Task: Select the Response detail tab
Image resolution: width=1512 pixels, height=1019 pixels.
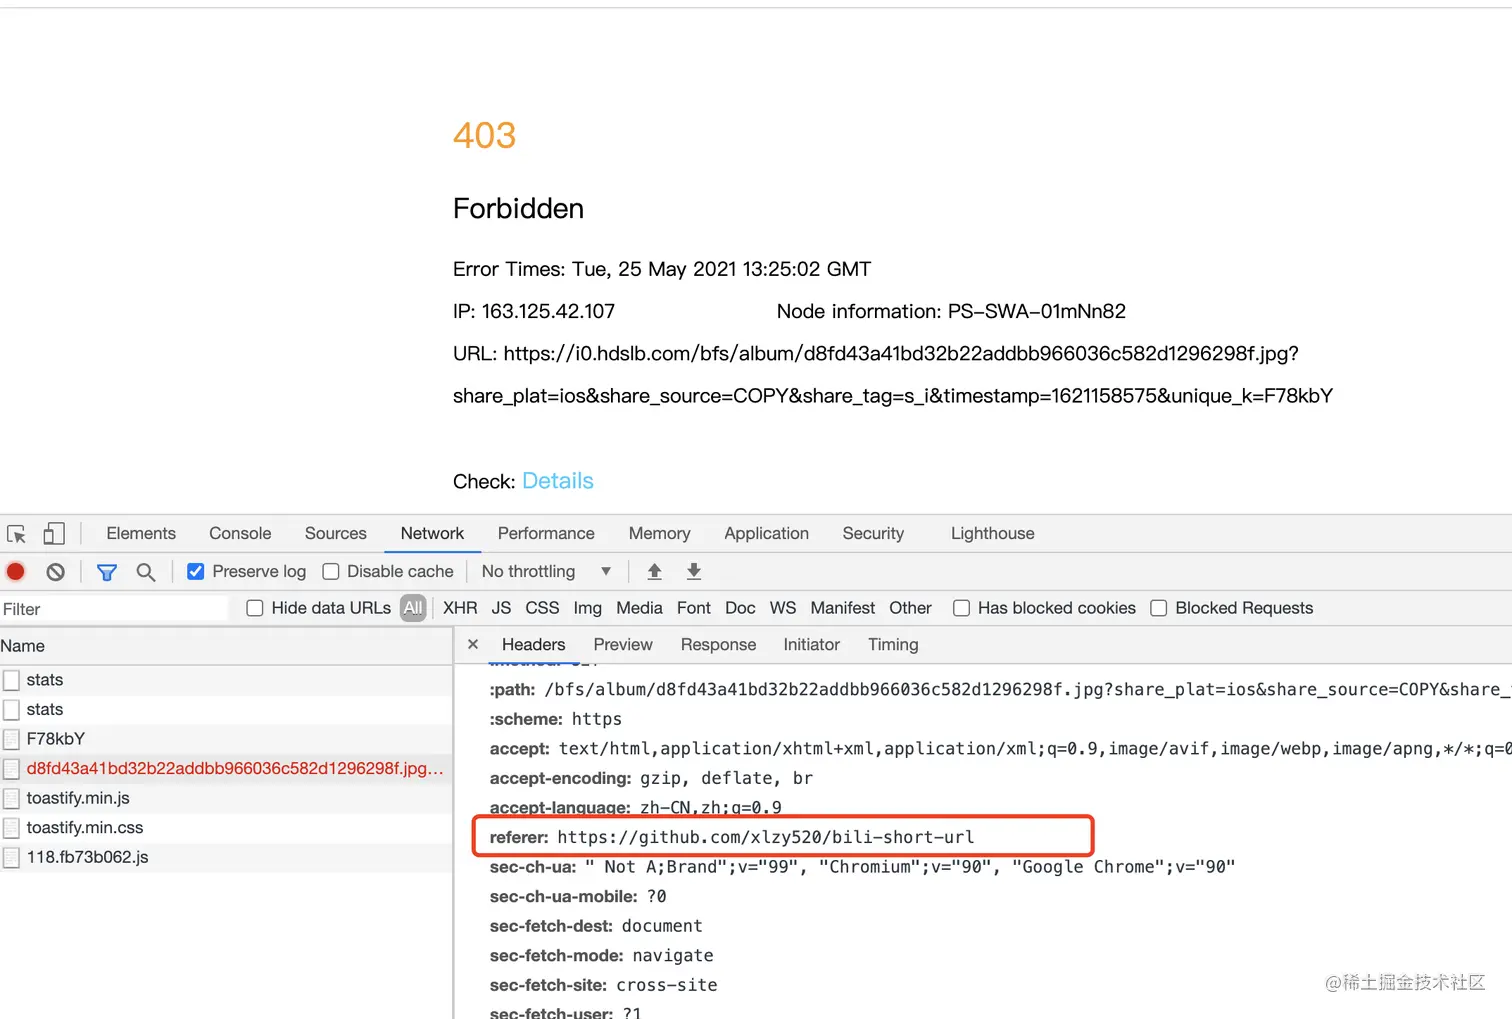Action: point(718,645)
